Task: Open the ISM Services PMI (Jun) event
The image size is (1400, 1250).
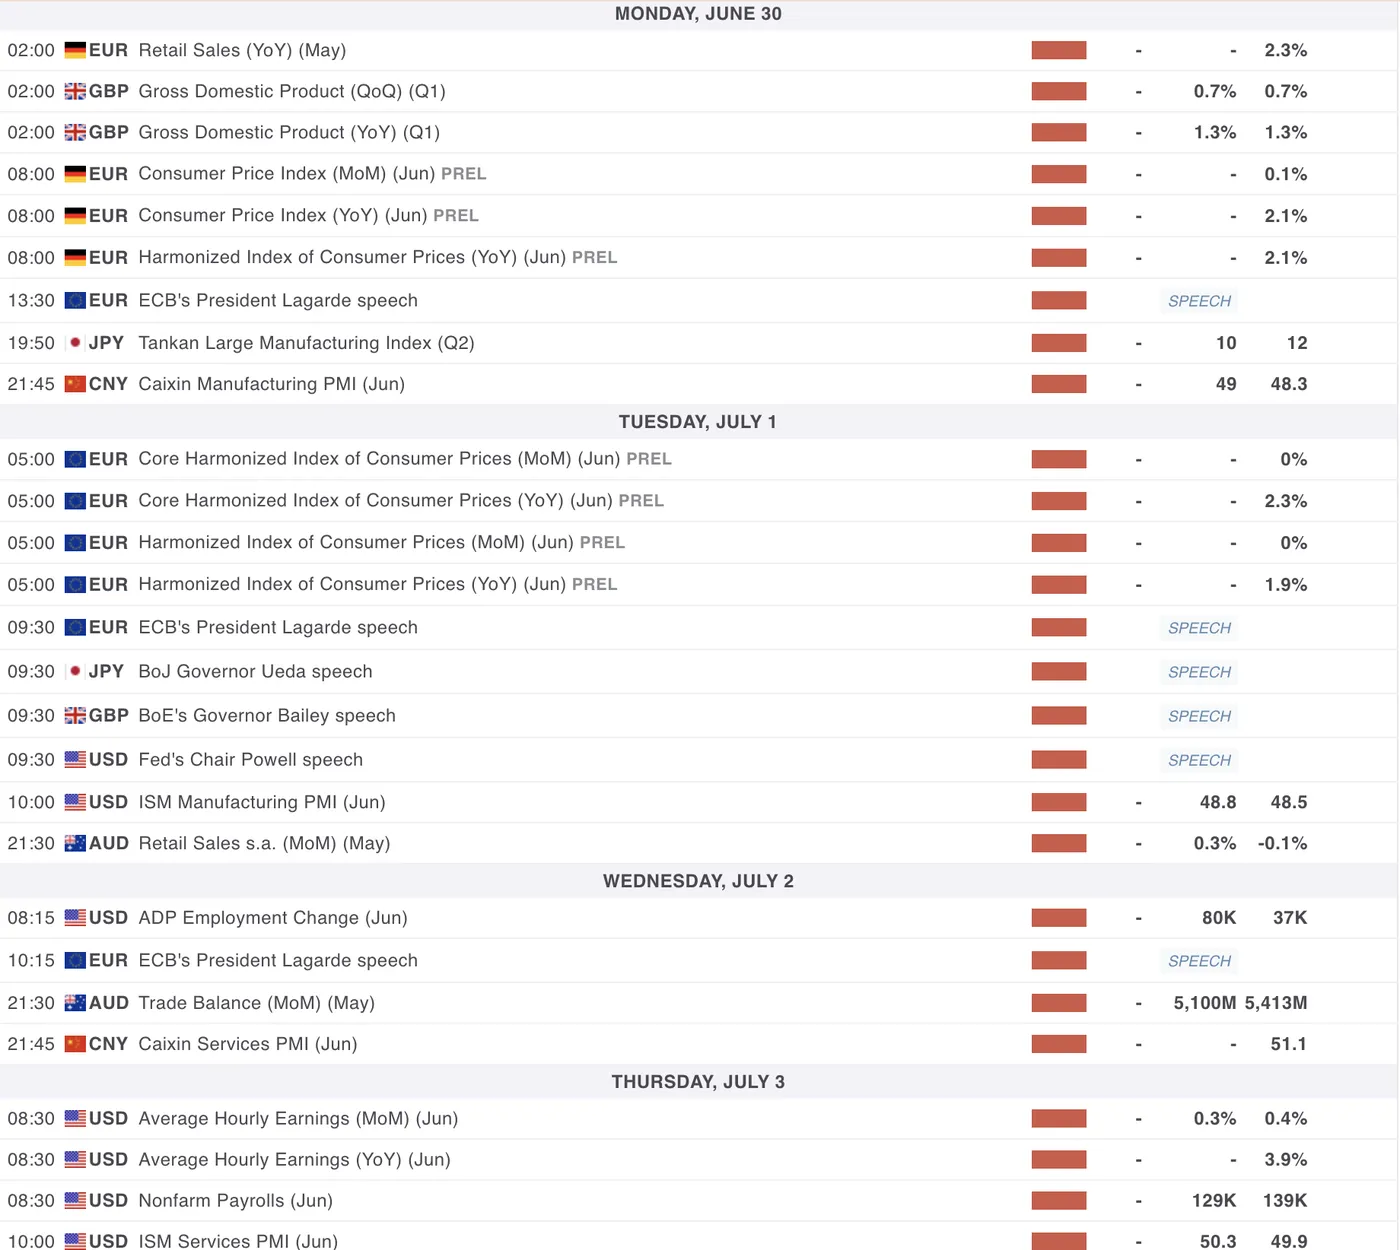Action: (x=238, y=1241)
